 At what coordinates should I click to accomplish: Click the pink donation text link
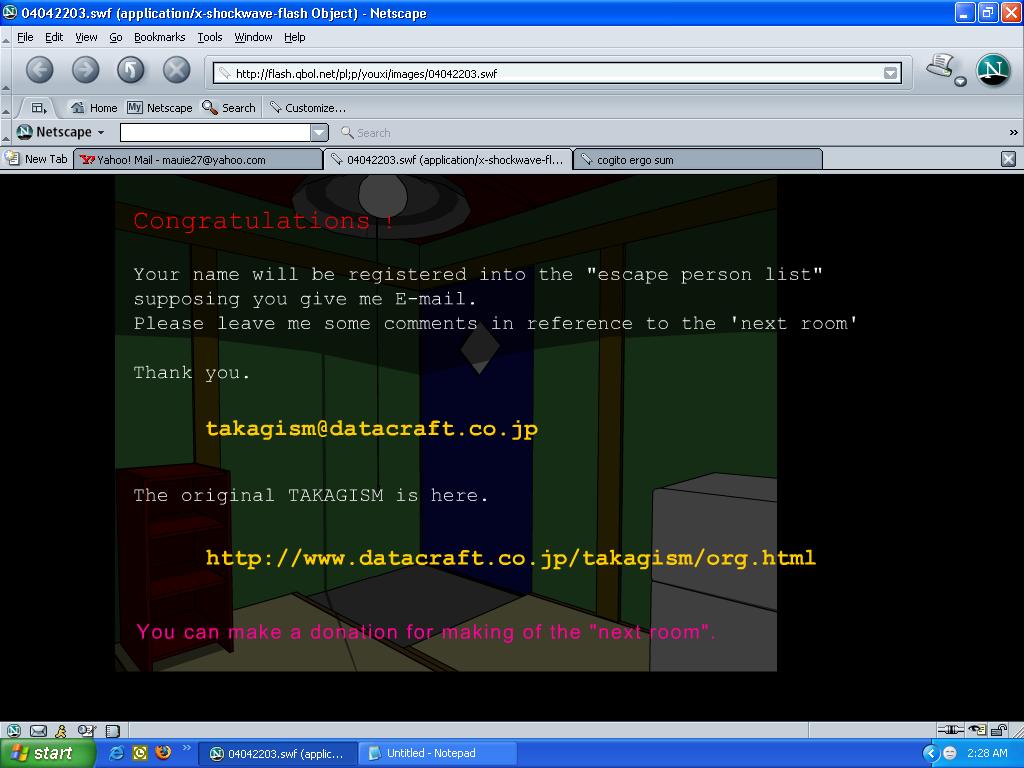tap(426, 632)
